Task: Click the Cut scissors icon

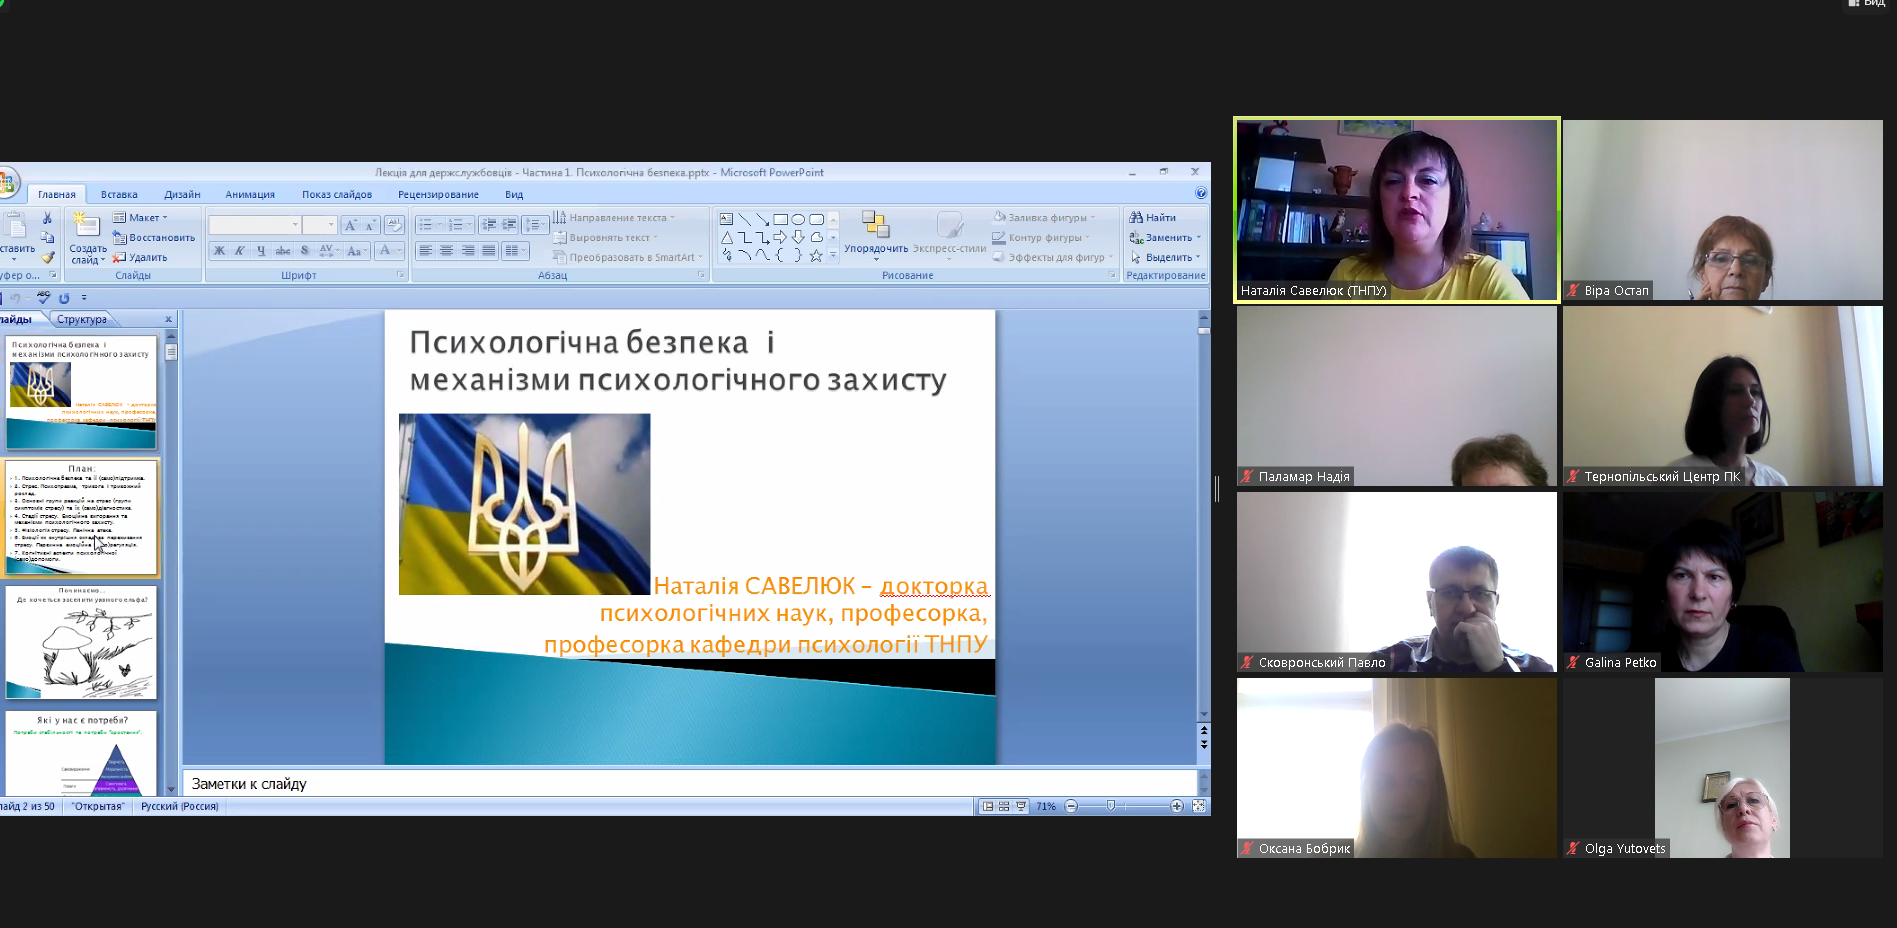Action: tap(47, 218)
